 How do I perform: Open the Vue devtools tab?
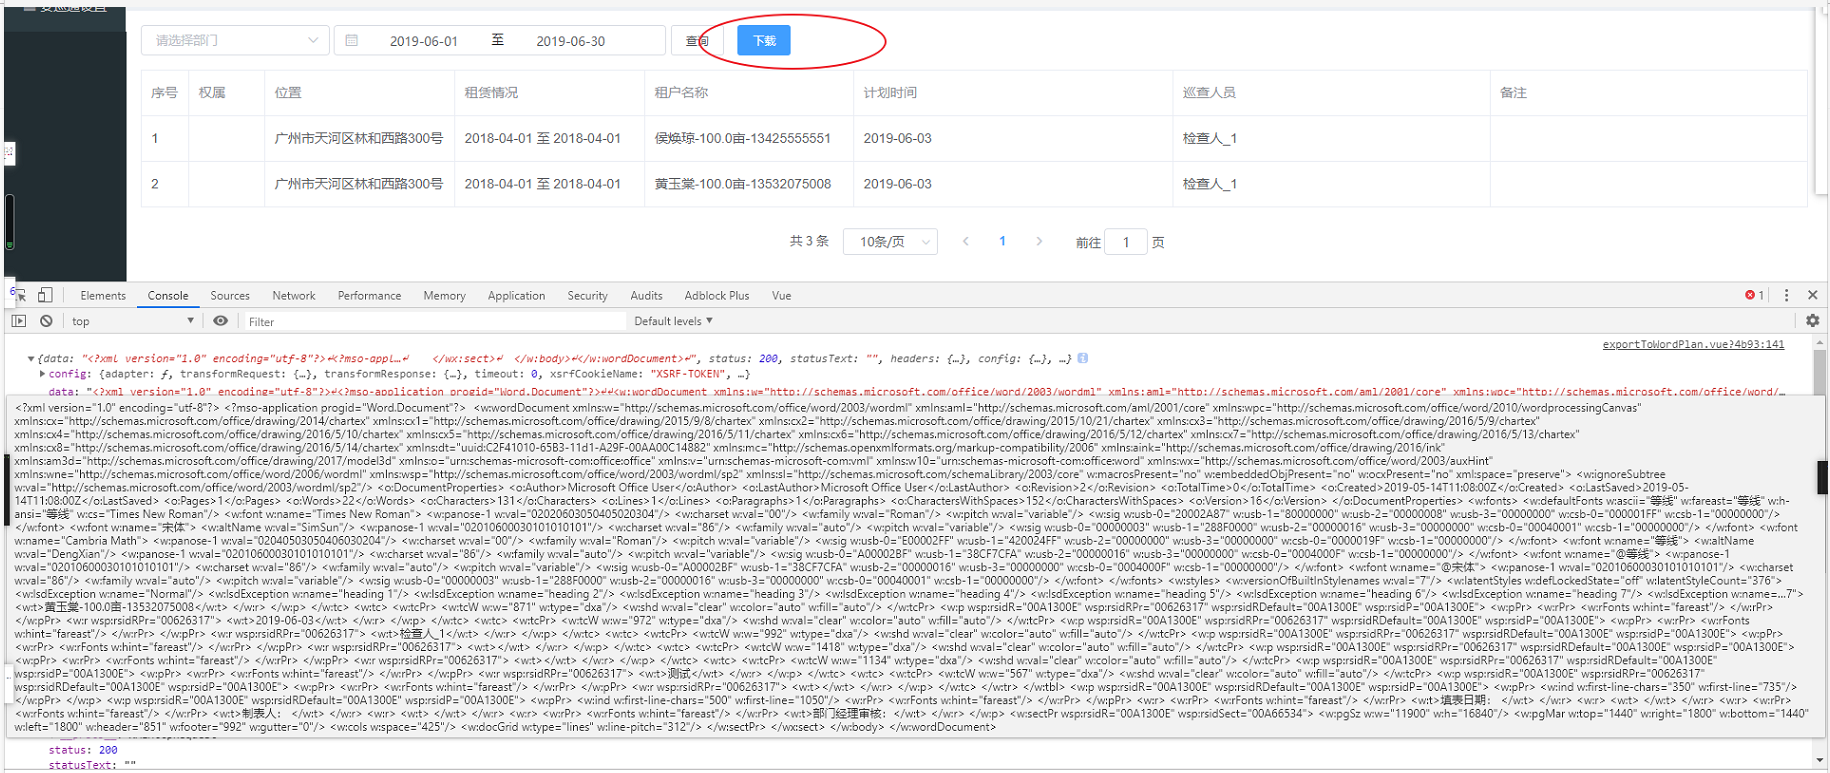pos(781,296)
